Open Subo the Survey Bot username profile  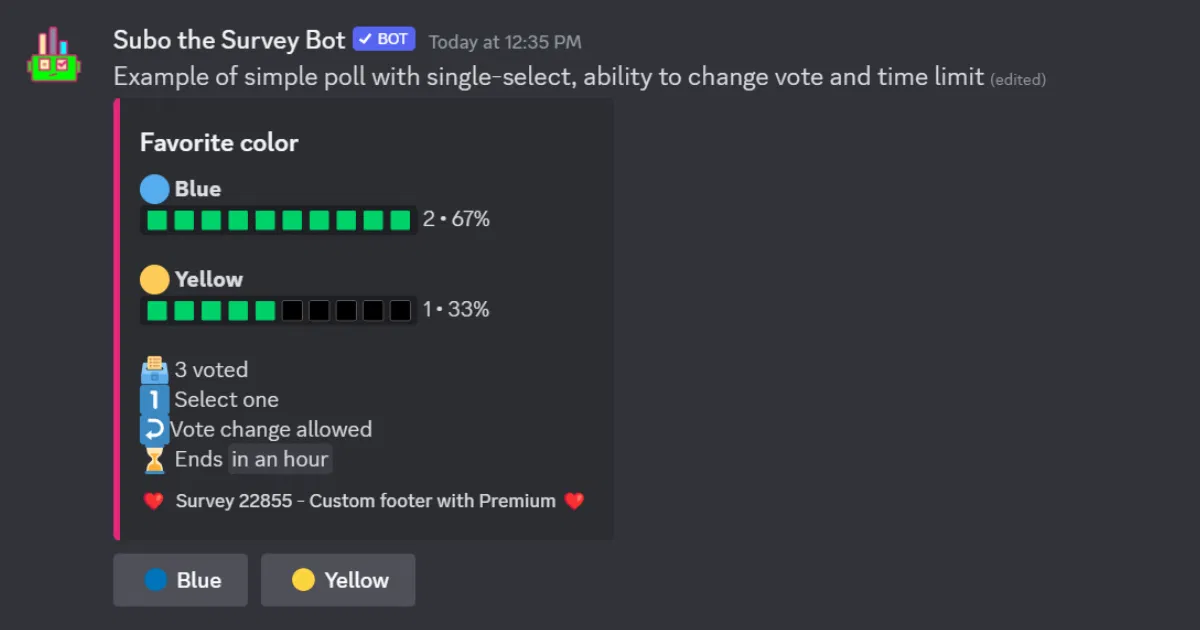(x=229, y=40)
